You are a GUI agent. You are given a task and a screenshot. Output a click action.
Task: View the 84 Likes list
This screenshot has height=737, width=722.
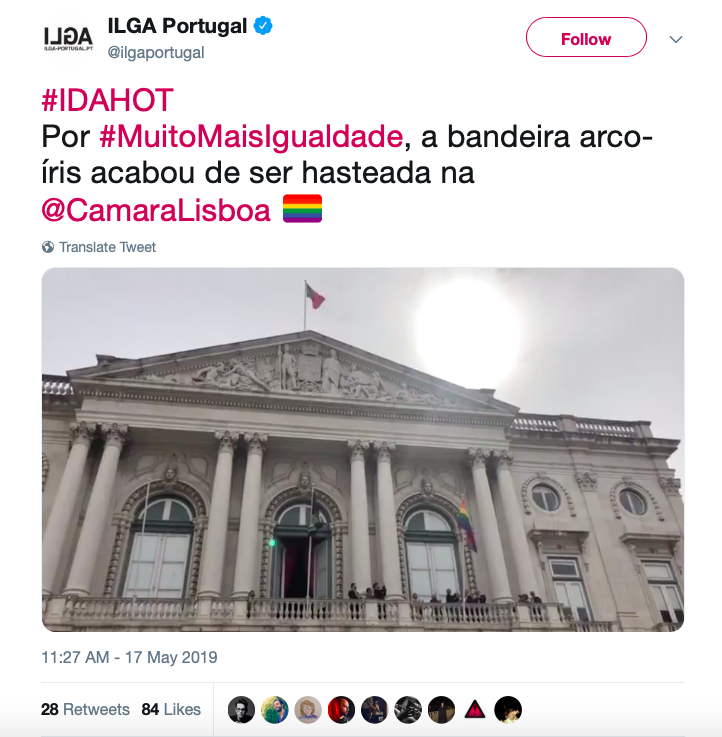click(x=171, y=709)
